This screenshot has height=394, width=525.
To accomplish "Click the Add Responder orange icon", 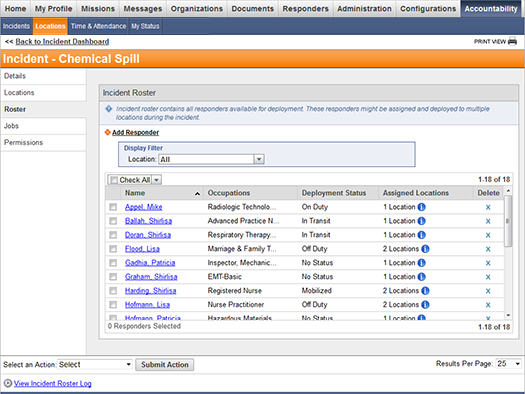I will tap(107, 132).
